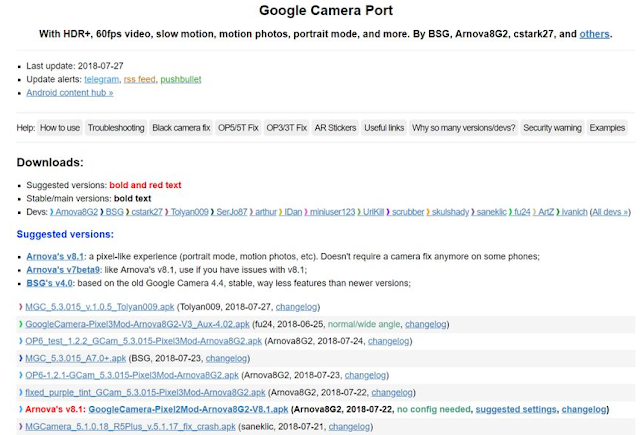Filter by dev BSG

(x=114, y=212)
